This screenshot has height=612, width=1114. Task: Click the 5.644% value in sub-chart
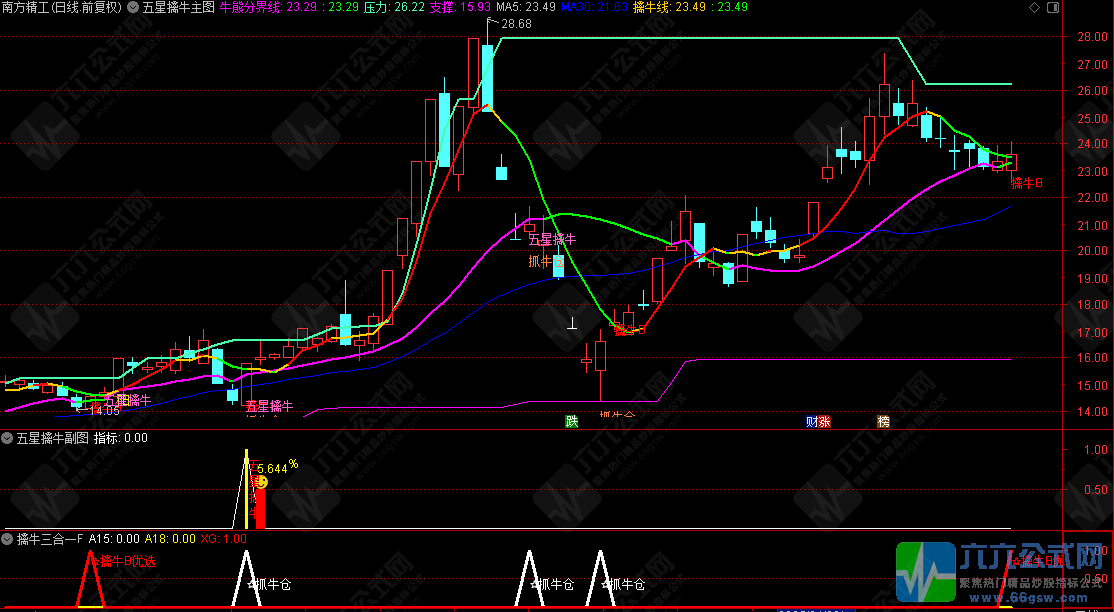pos(277,467)
